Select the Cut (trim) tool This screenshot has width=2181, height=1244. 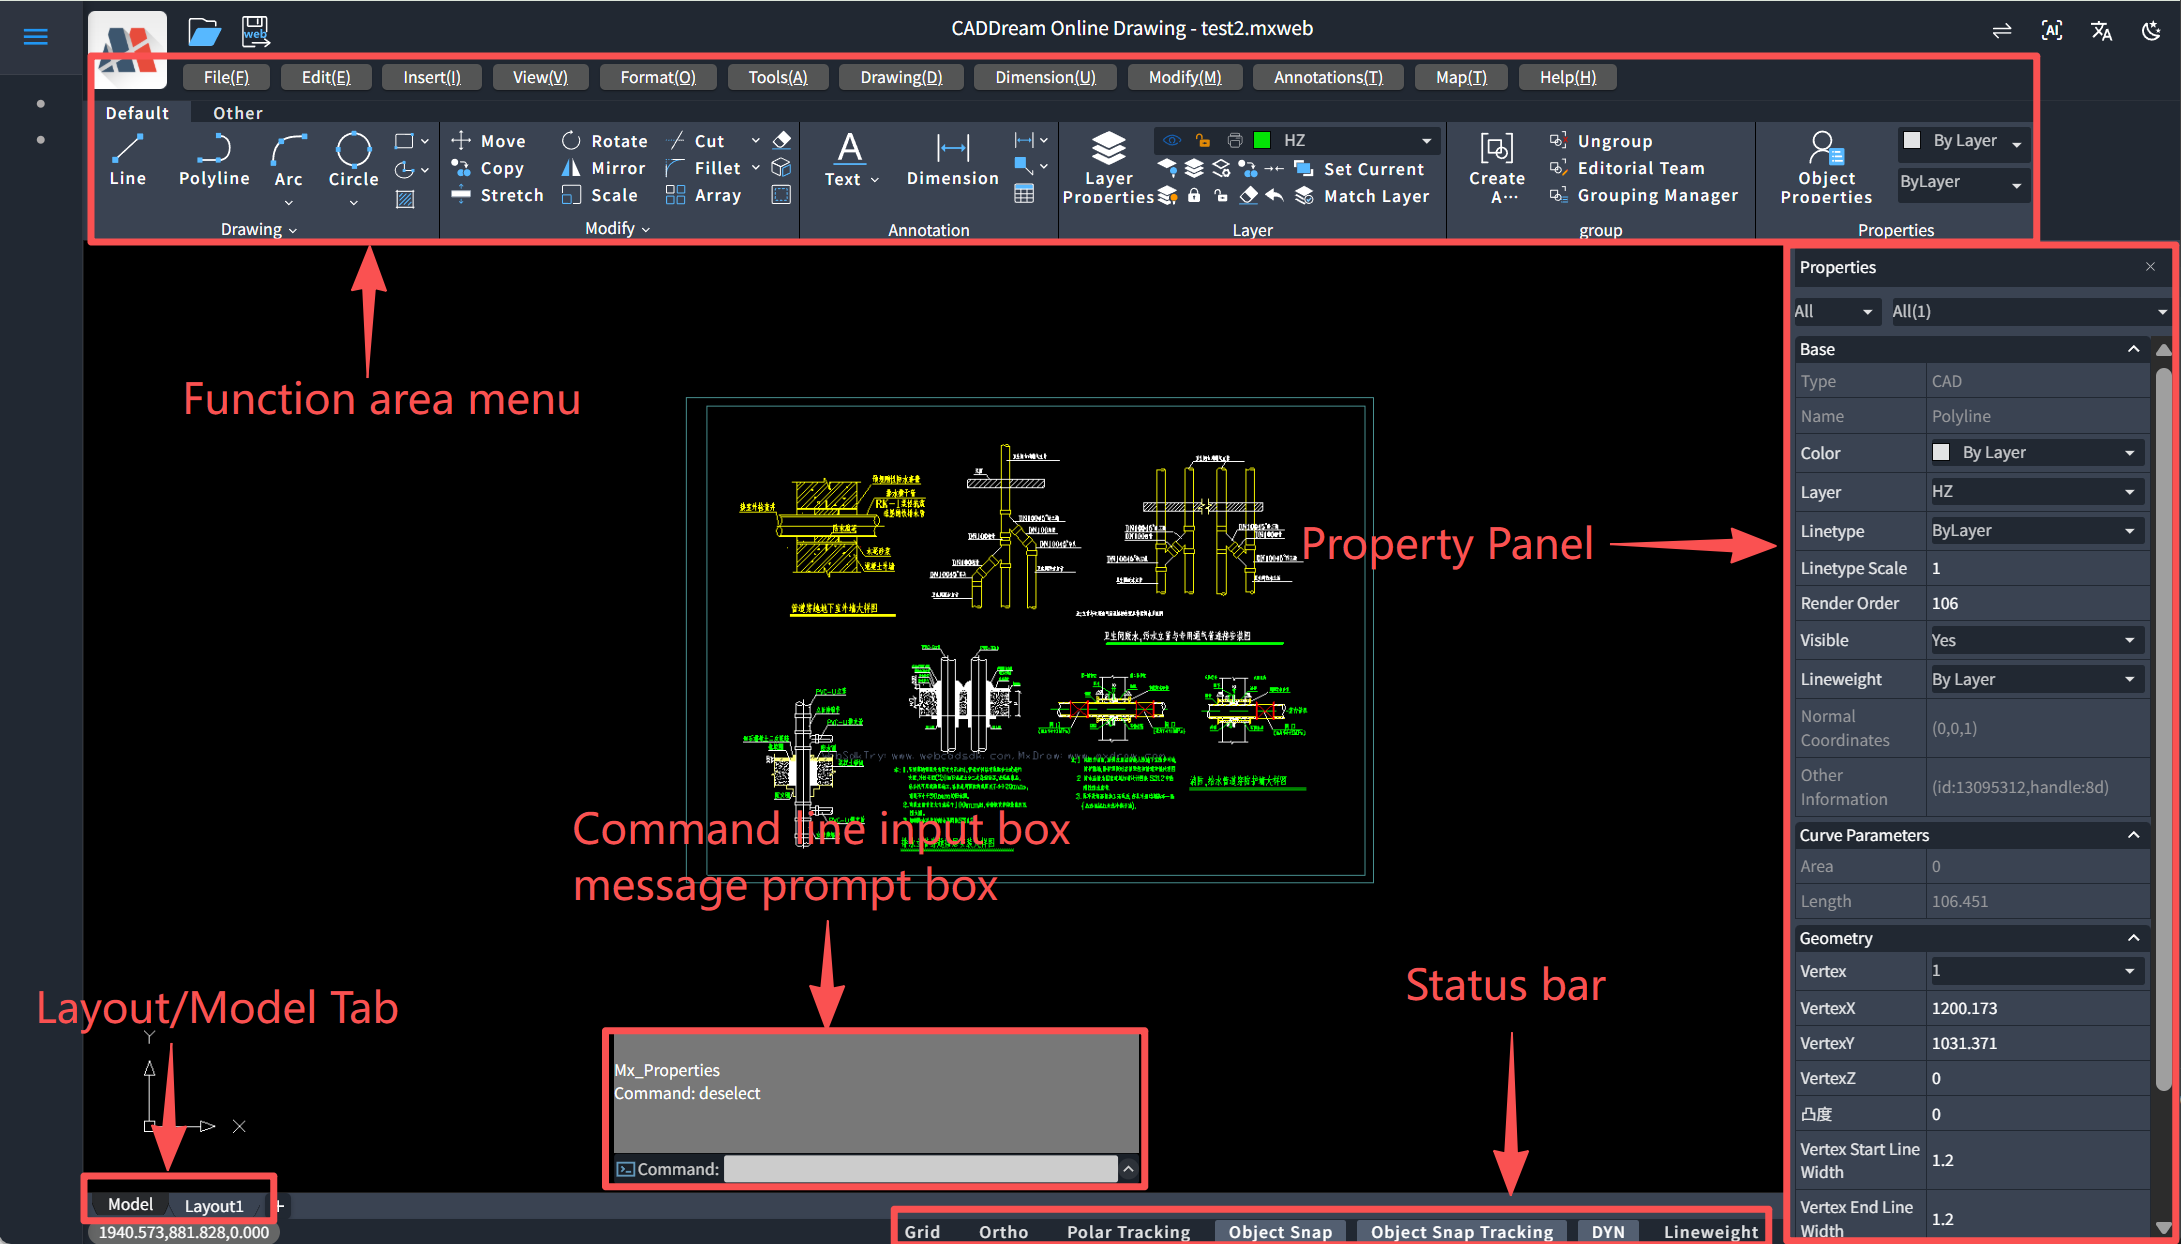coord(695,141)
